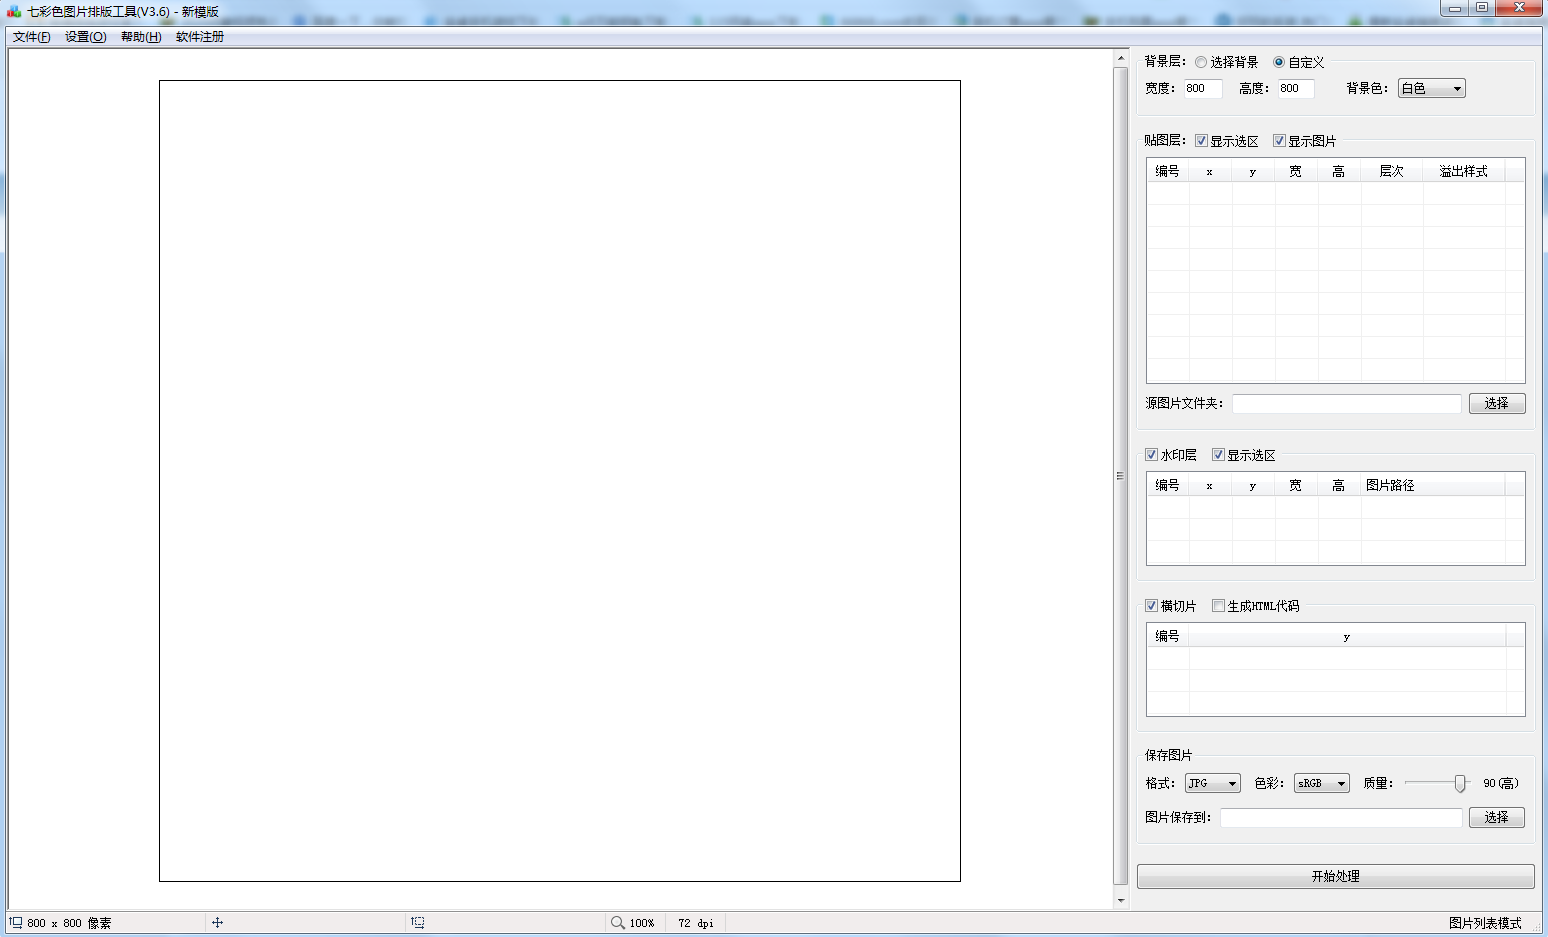
Task: Toggle 显示选区 checkbox beside 水印层
Action: tap(1218, 455)
